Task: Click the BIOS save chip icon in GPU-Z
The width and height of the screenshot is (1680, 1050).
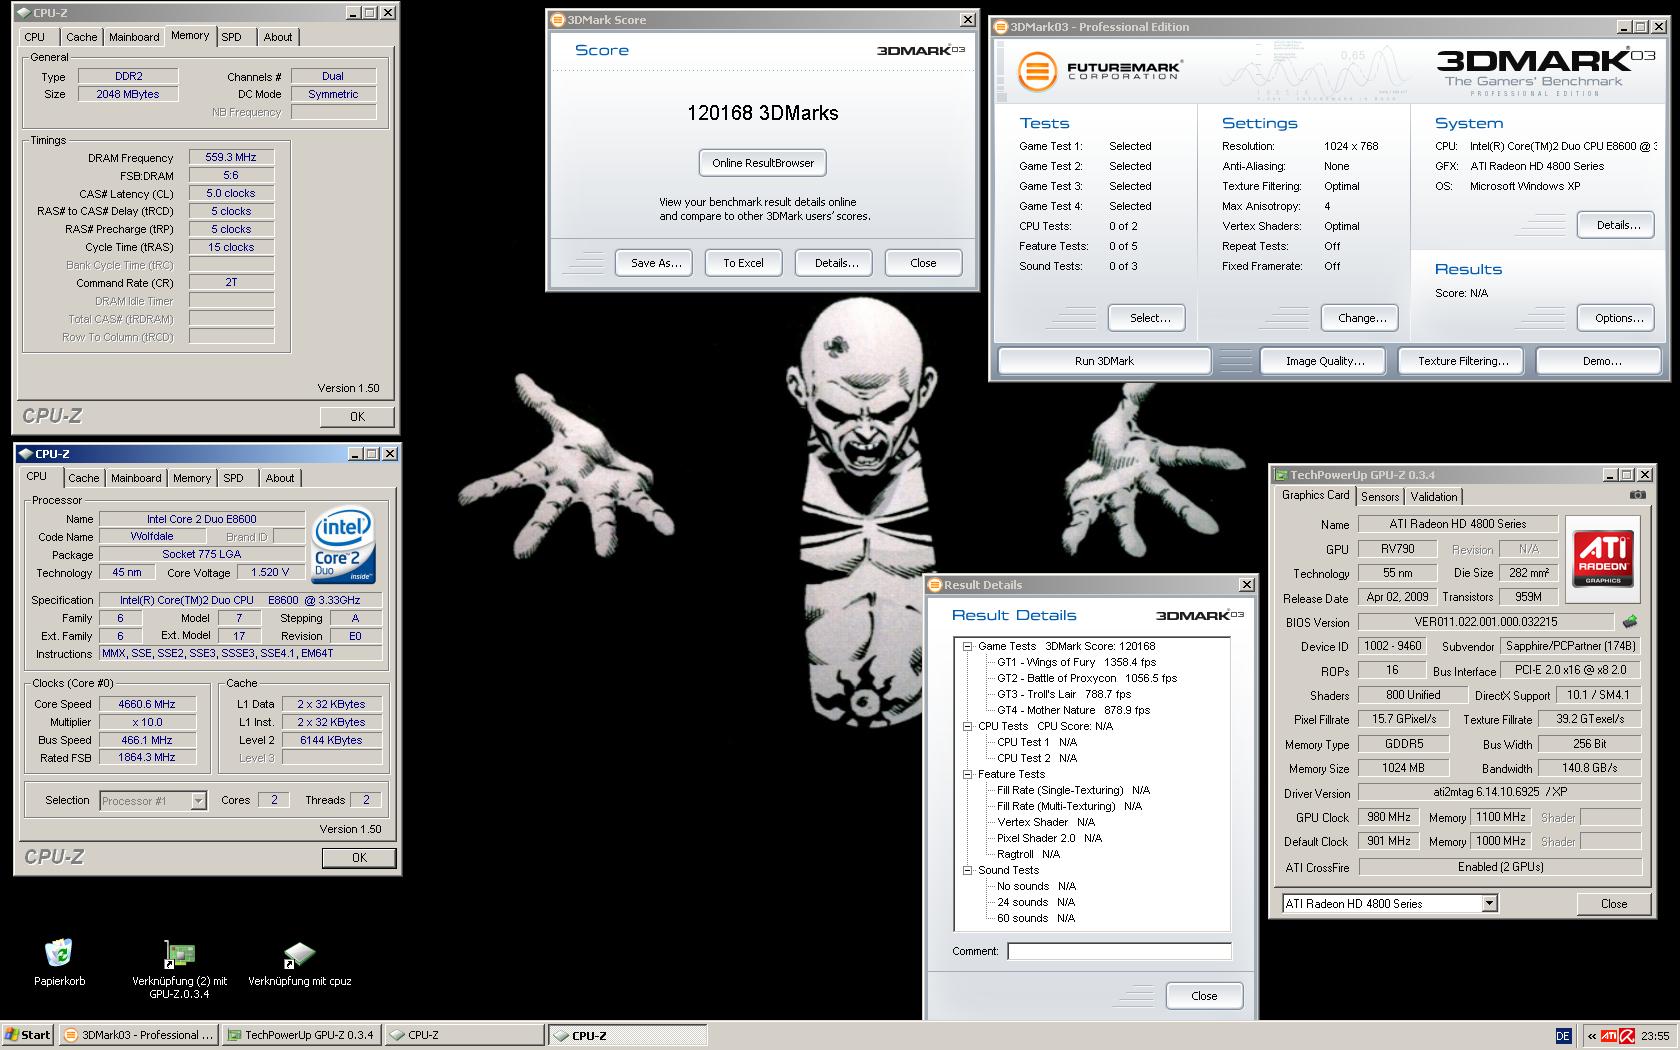Action: 1630,622
